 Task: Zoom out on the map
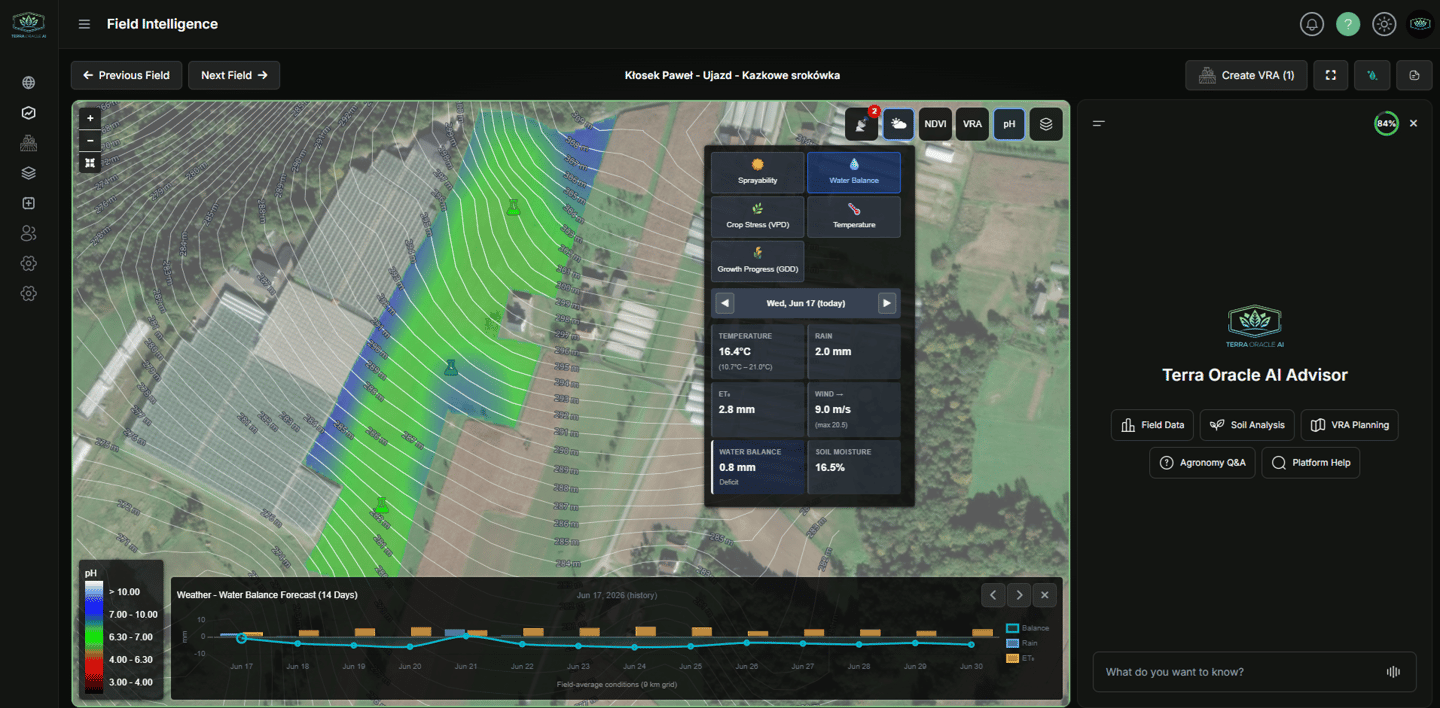(x=90, y=140)
